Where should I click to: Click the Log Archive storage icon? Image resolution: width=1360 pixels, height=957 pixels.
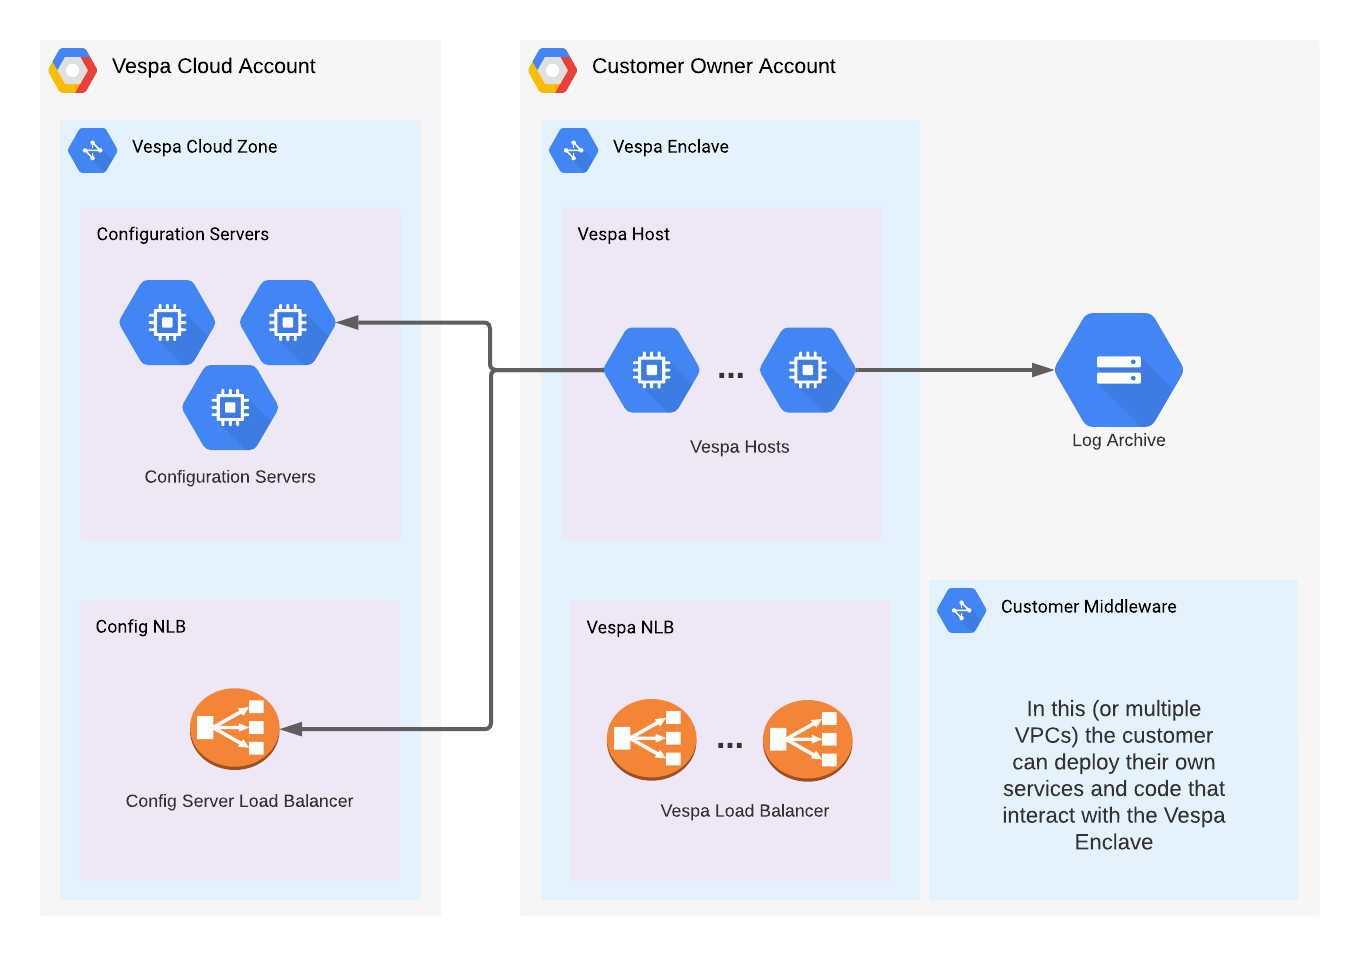pyautogui.click(x=1119, y=370)
